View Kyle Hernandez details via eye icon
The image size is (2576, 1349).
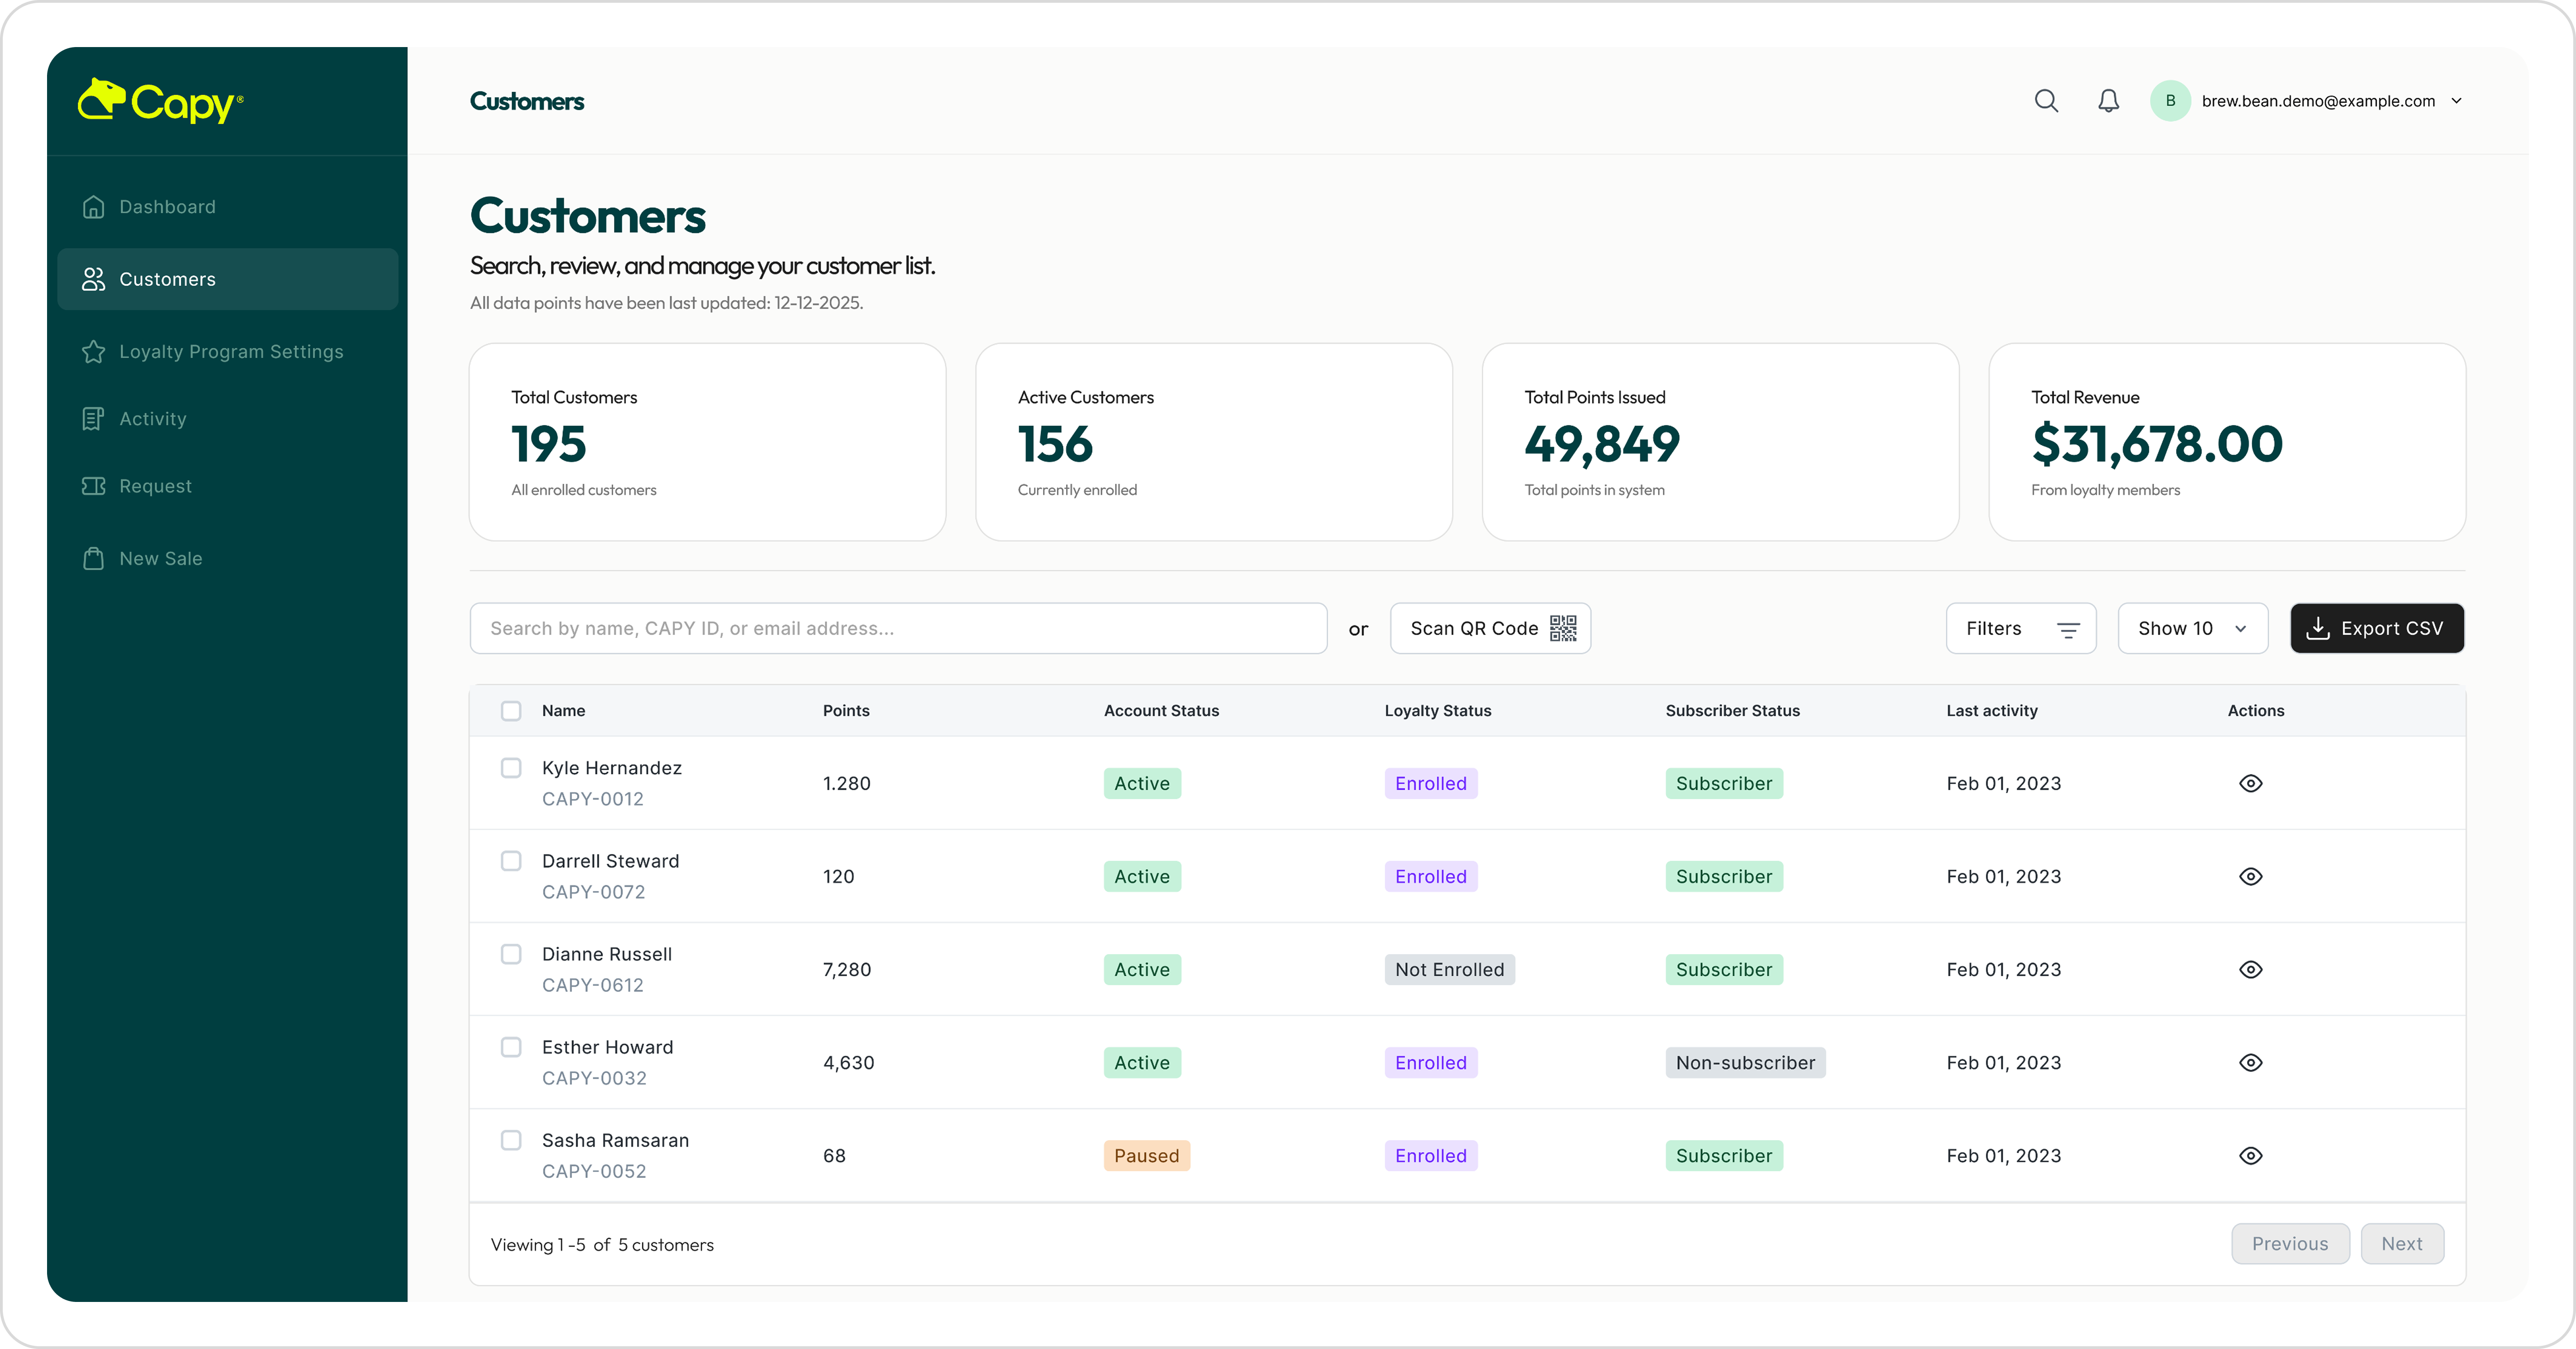pyautogui.click(x=2250, y=783)
